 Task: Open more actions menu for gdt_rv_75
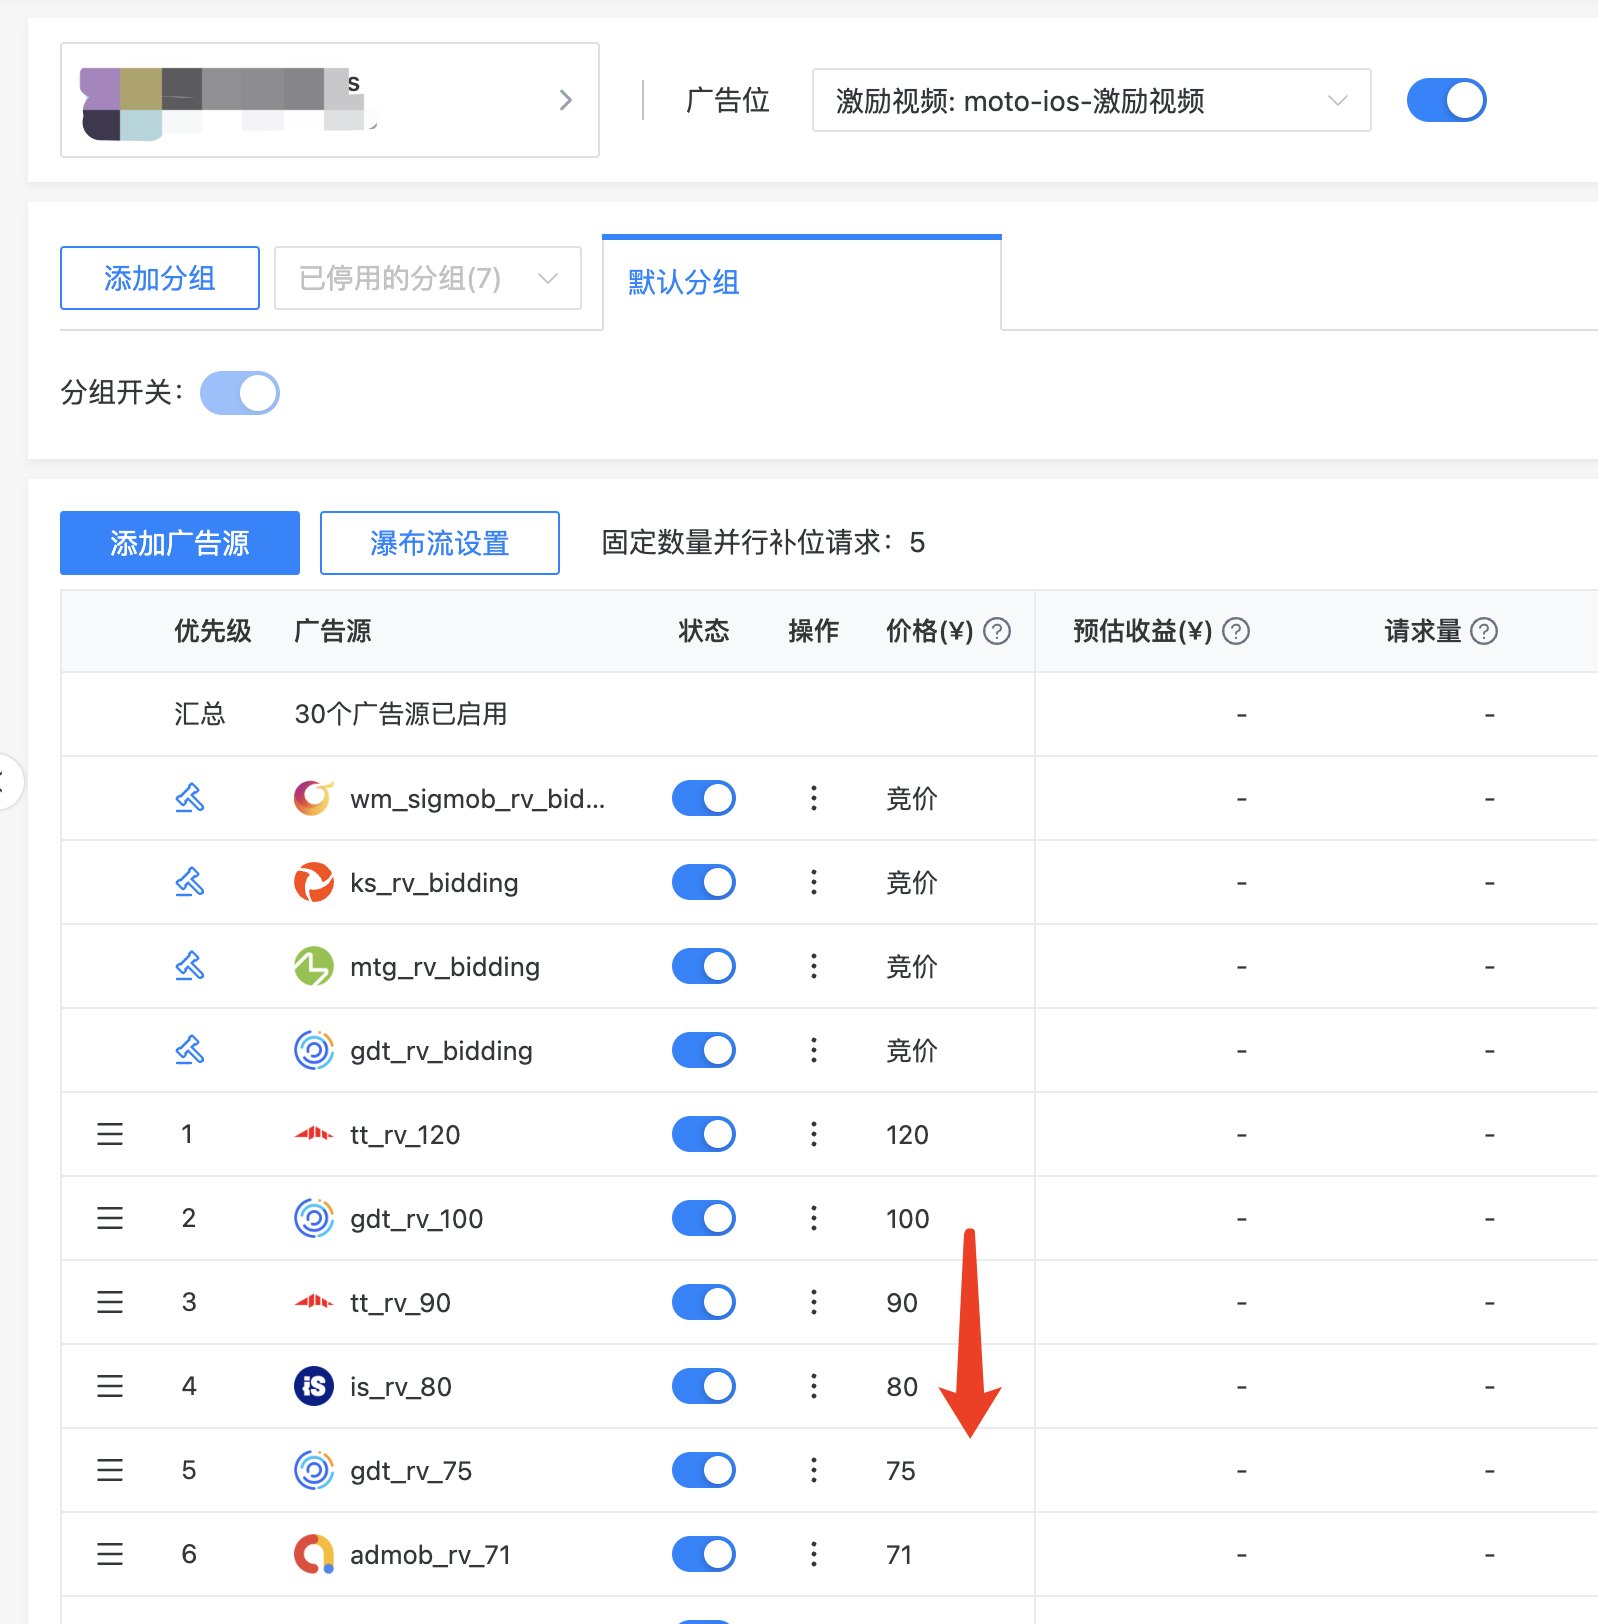(x=814, y=1470)
